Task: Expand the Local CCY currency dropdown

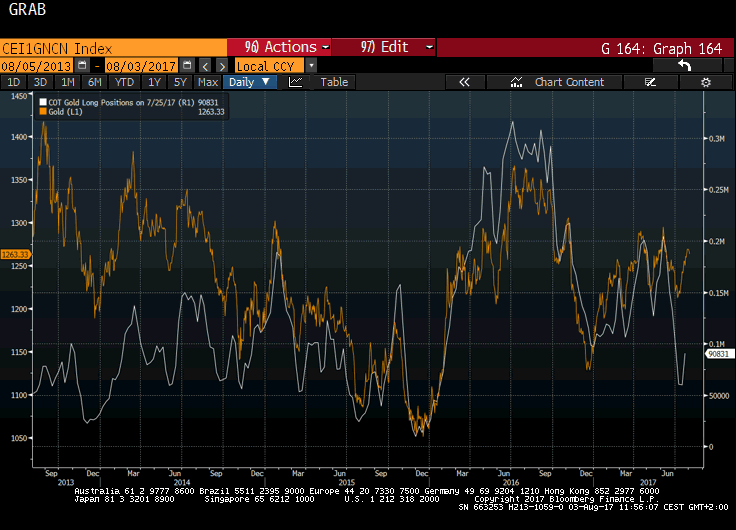Action: point(311,66)
